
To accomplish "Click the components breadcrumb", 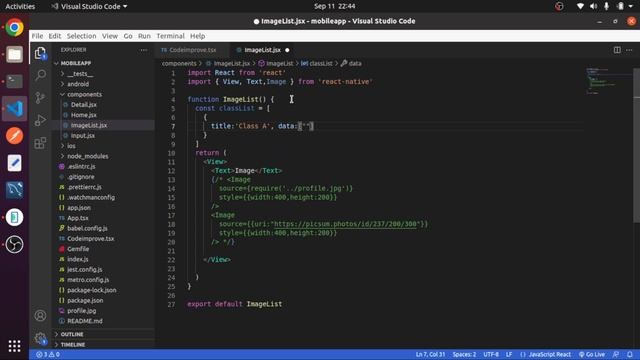I will pos(179,63).
